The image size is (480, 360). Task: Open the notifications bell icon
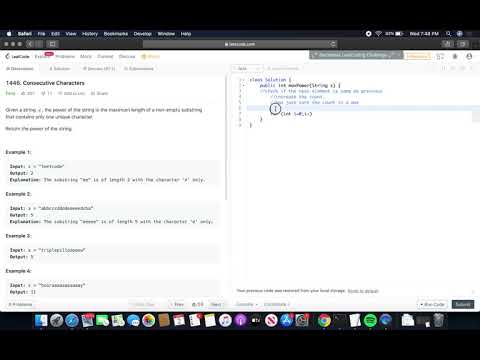(455, 56)
